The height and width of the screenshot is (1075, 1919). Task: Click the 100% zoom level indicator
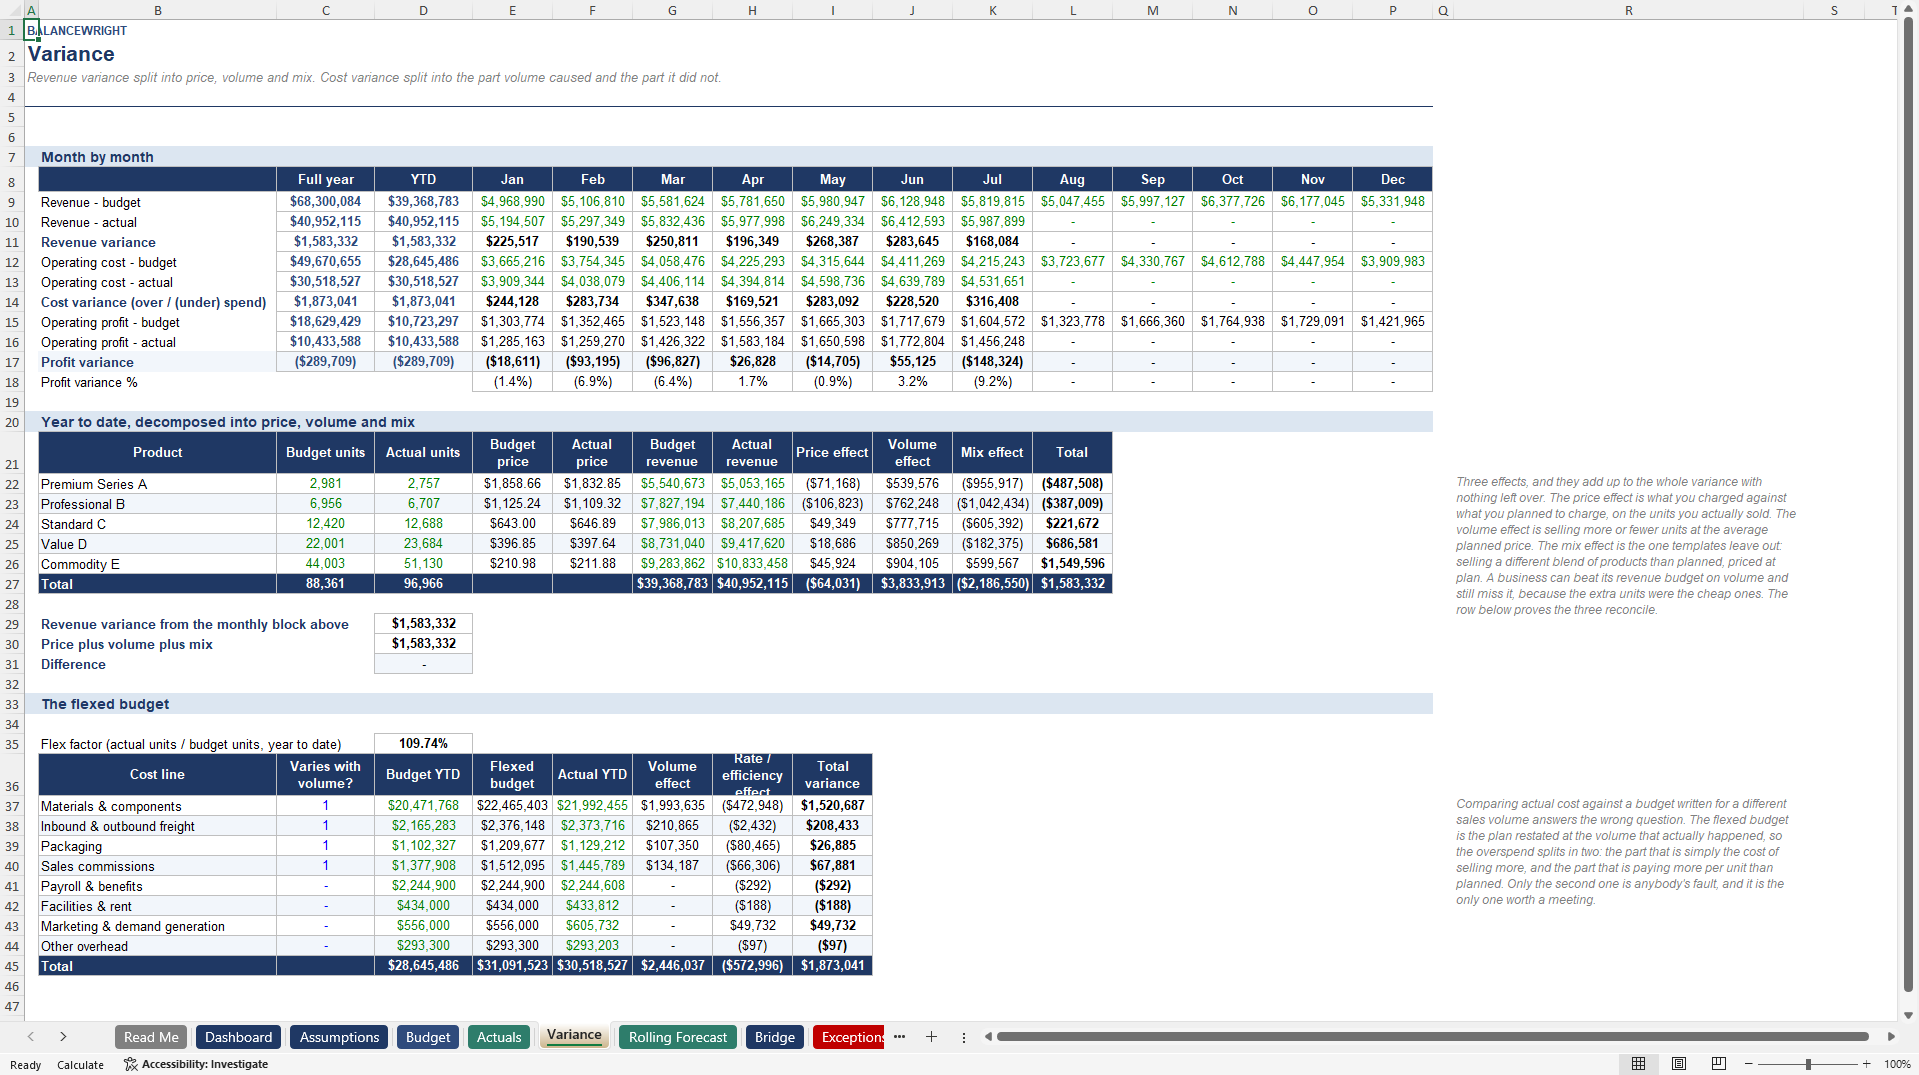tap(1897, 1064)
